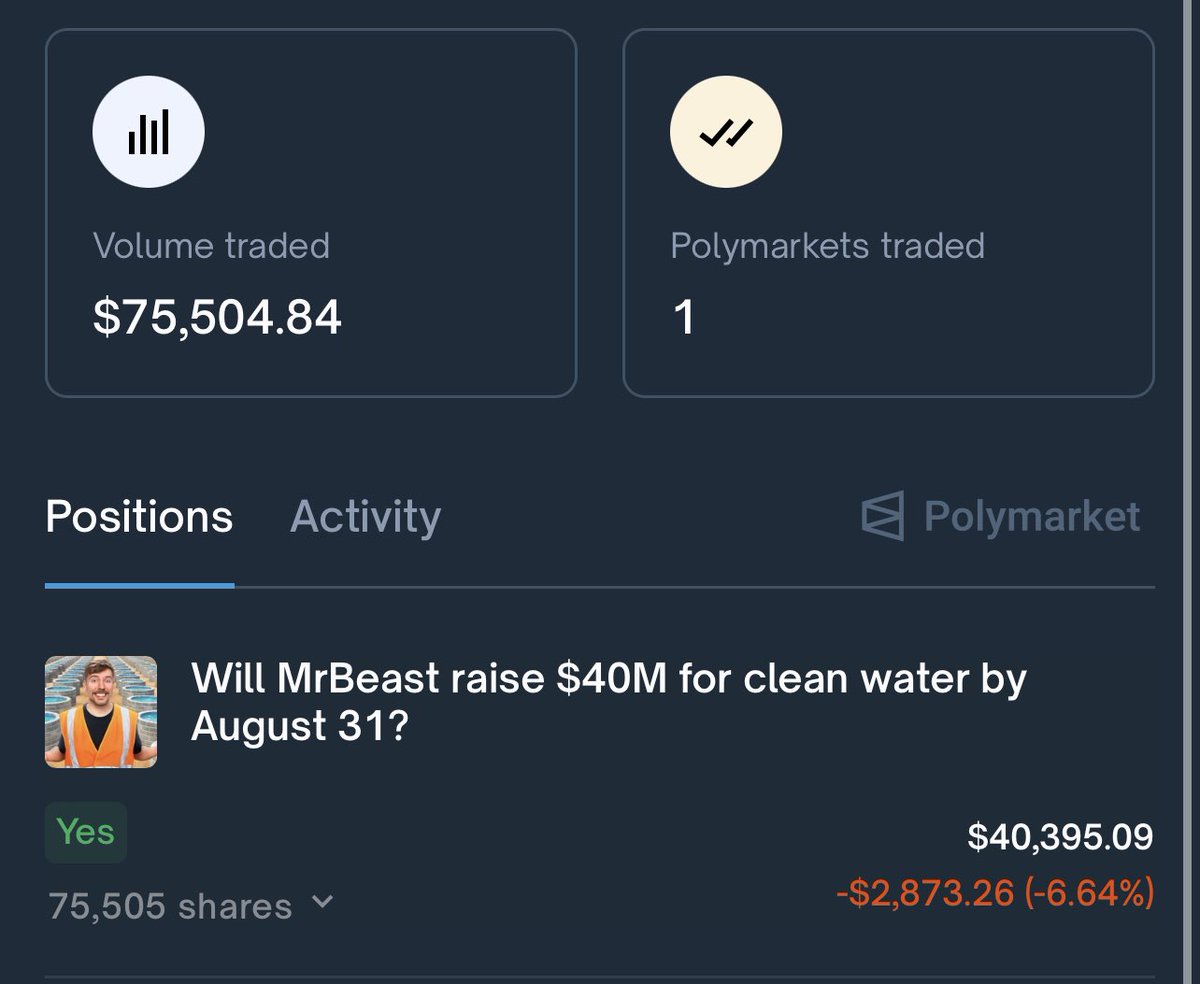Click the $40,395.09 position value
Viewport: 1200px width, 984px height.
[x=1060, y=837]
